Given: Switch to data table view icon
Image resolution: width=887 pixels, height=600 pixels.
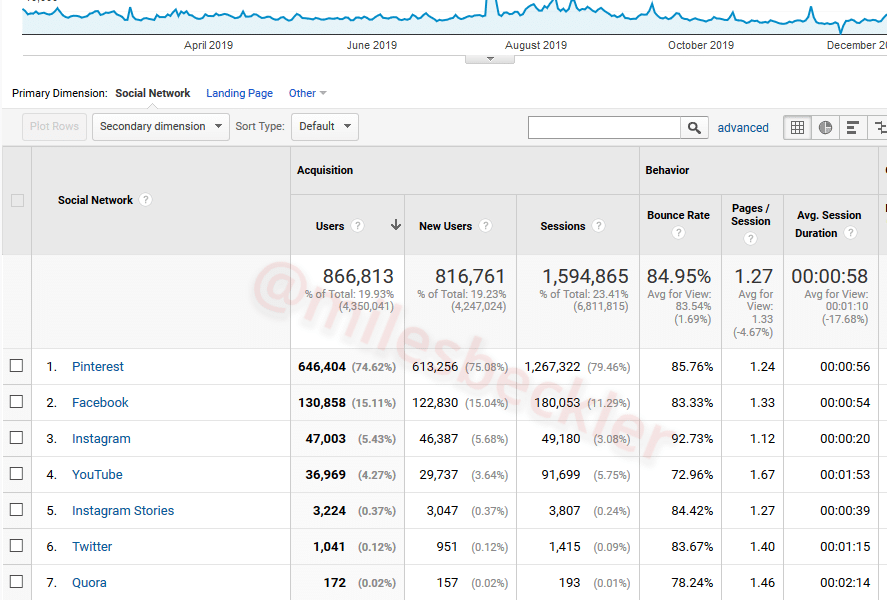Looking at the screenshot, I should [x=797, y=128].
